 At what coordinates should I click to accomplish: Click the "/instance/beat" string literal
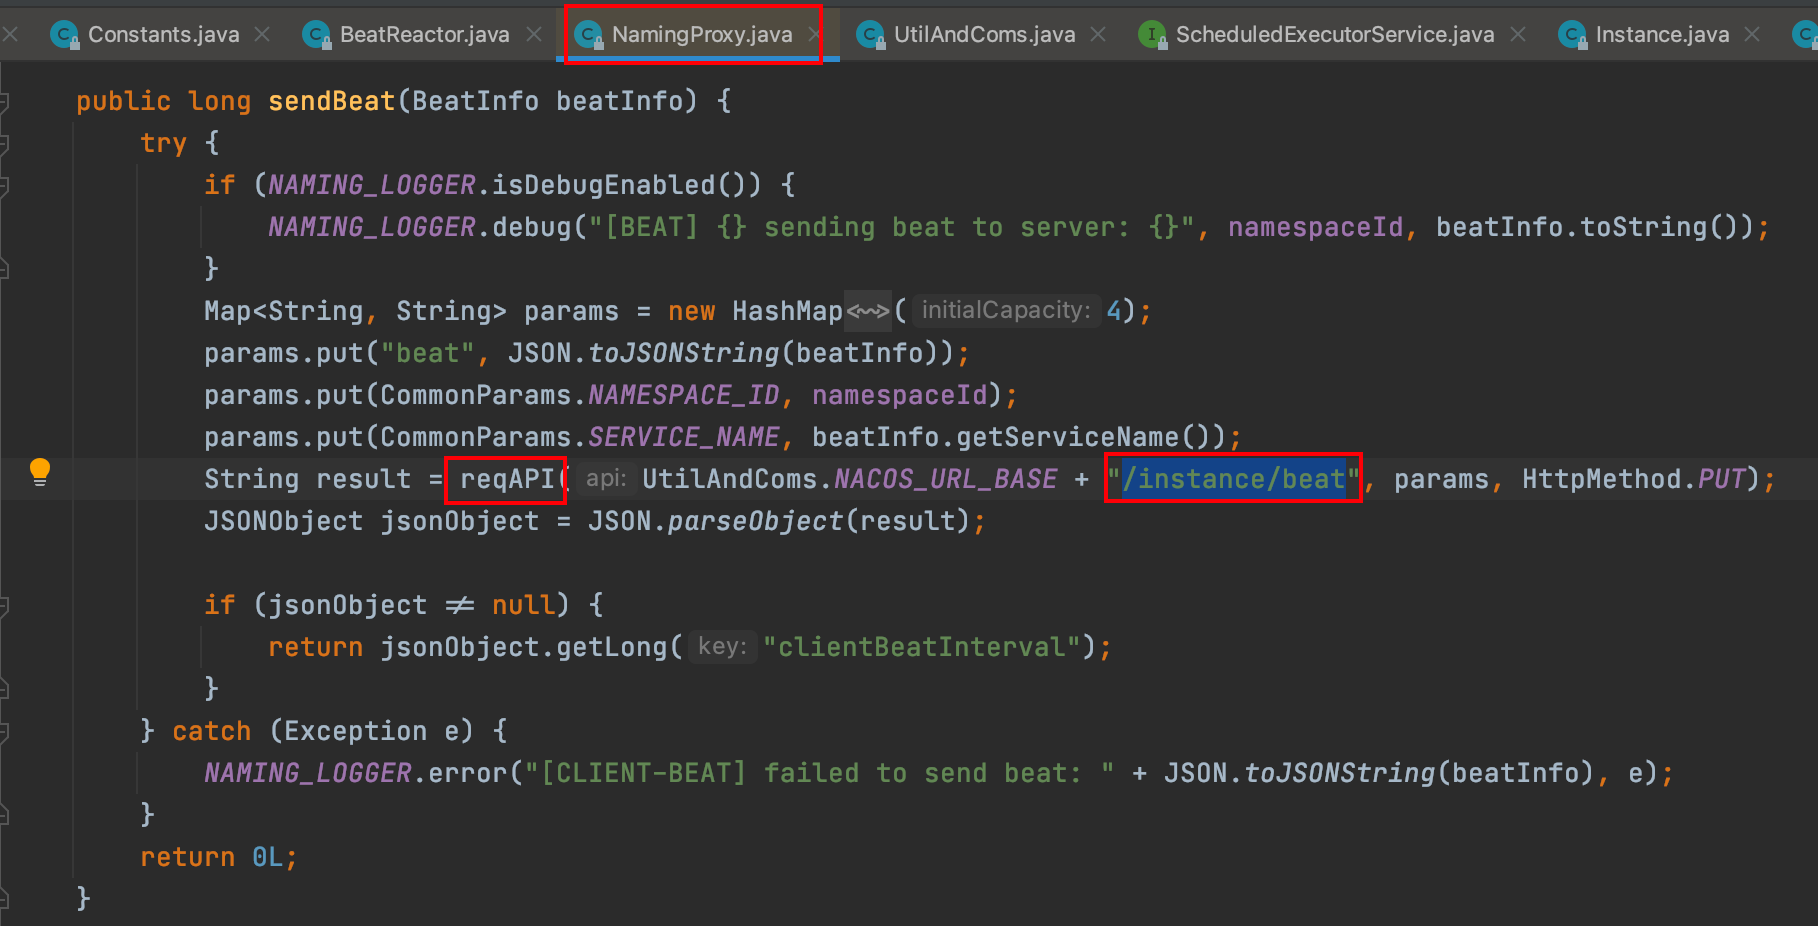pyautogui.click(x=1233, y=480)
